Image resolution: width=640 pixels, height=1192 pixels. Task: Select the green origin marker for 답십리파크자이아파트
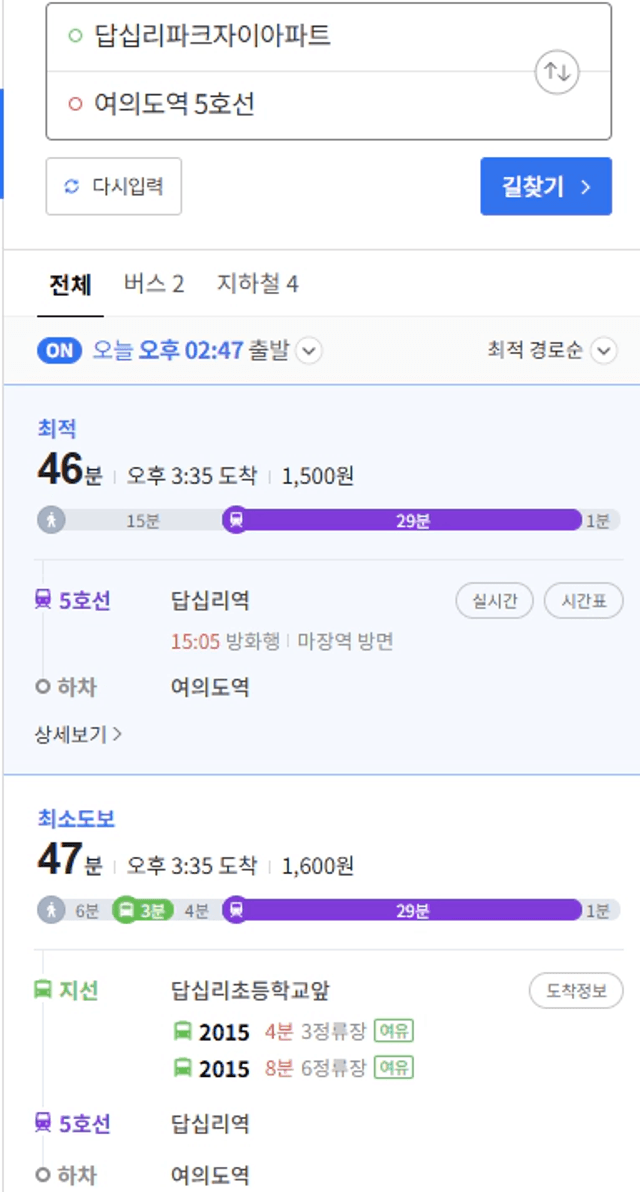click(74, 35)
